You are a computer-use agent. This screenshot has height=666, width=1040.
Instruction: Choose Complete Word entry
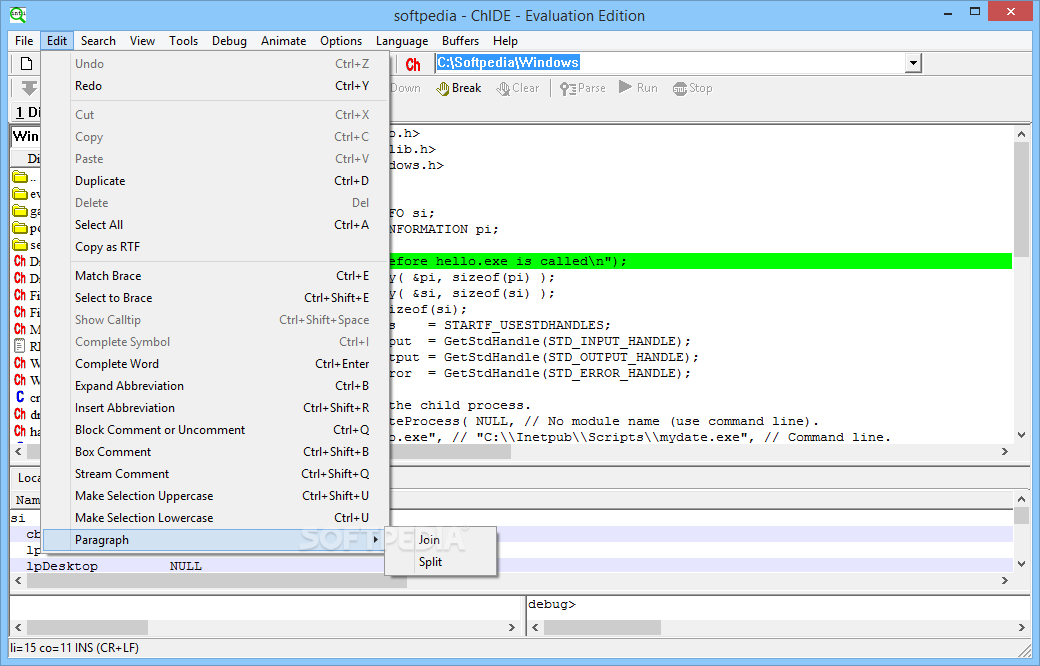pos(216,364)
